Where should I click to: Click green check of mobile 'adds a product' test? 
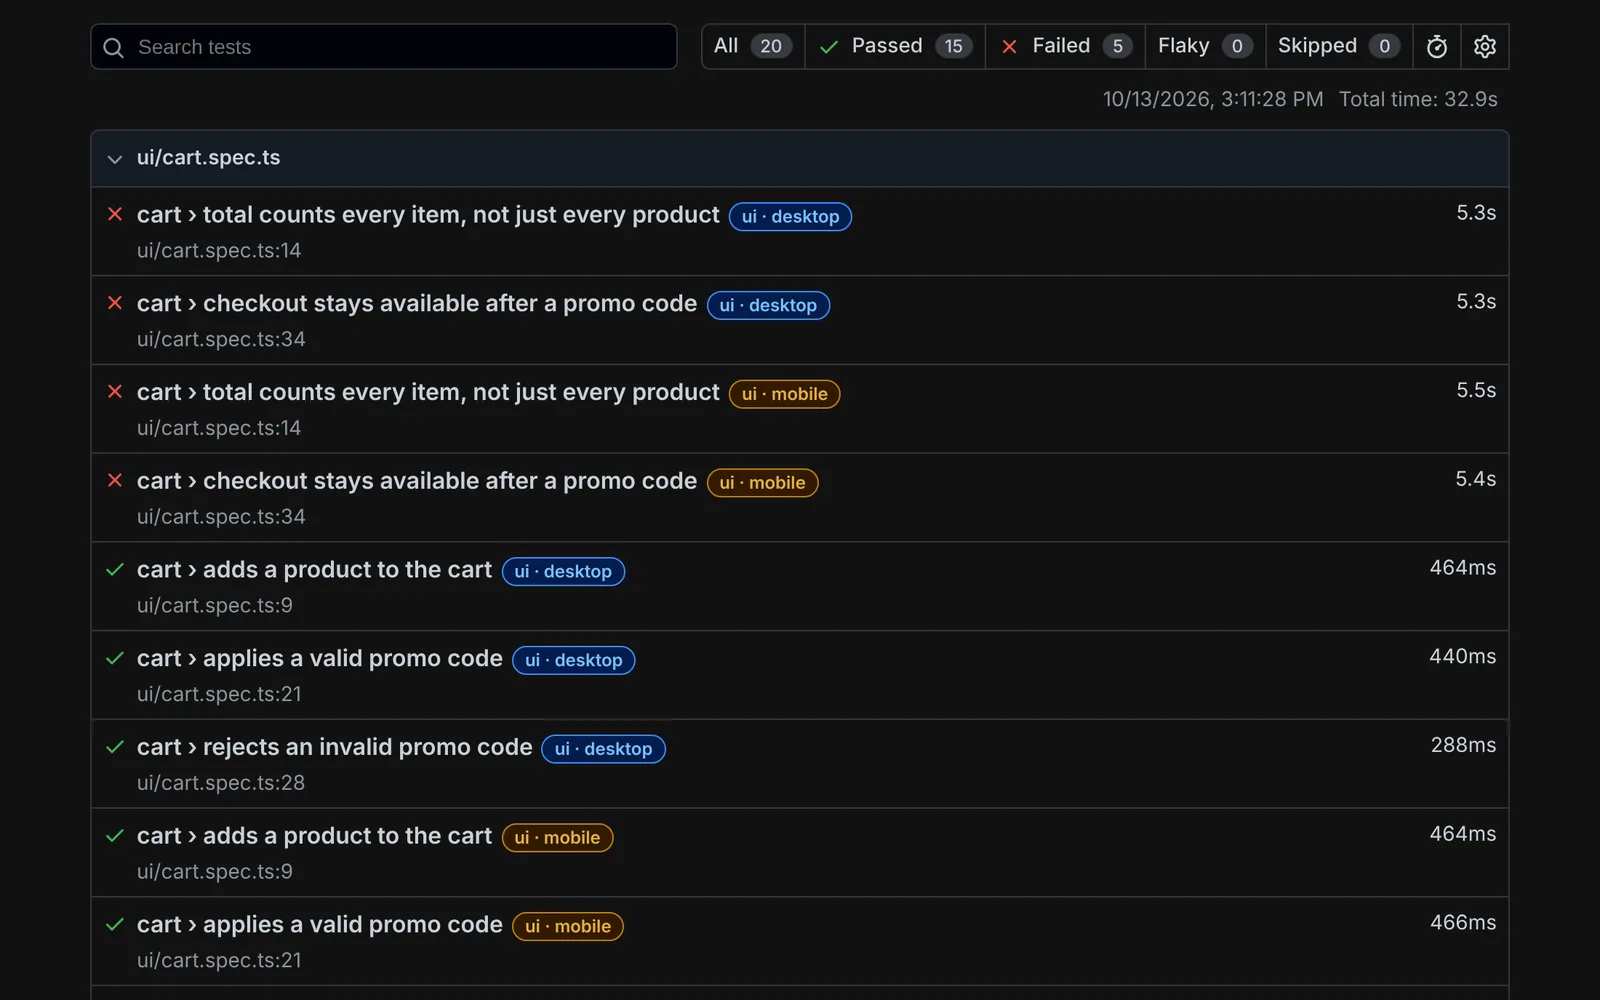pos(115,835)
